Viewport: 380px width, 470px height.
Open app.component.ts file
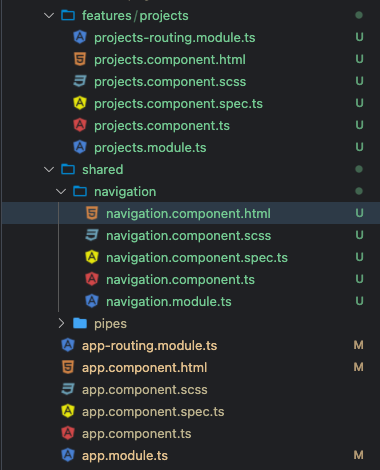(x=137, y=434)
